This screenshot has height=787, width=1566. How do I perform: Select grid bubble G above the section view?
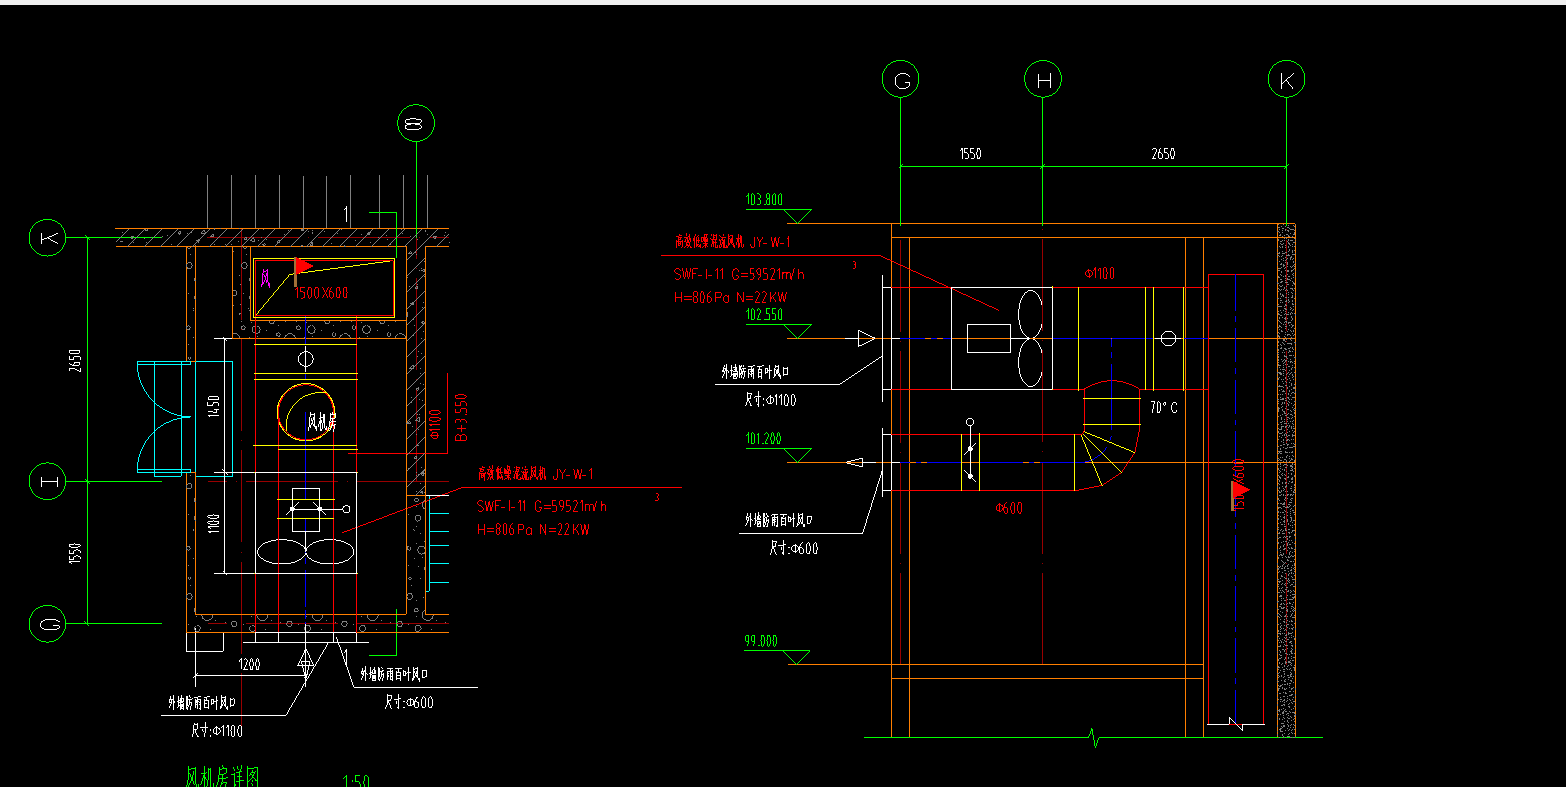pos(901,80)
